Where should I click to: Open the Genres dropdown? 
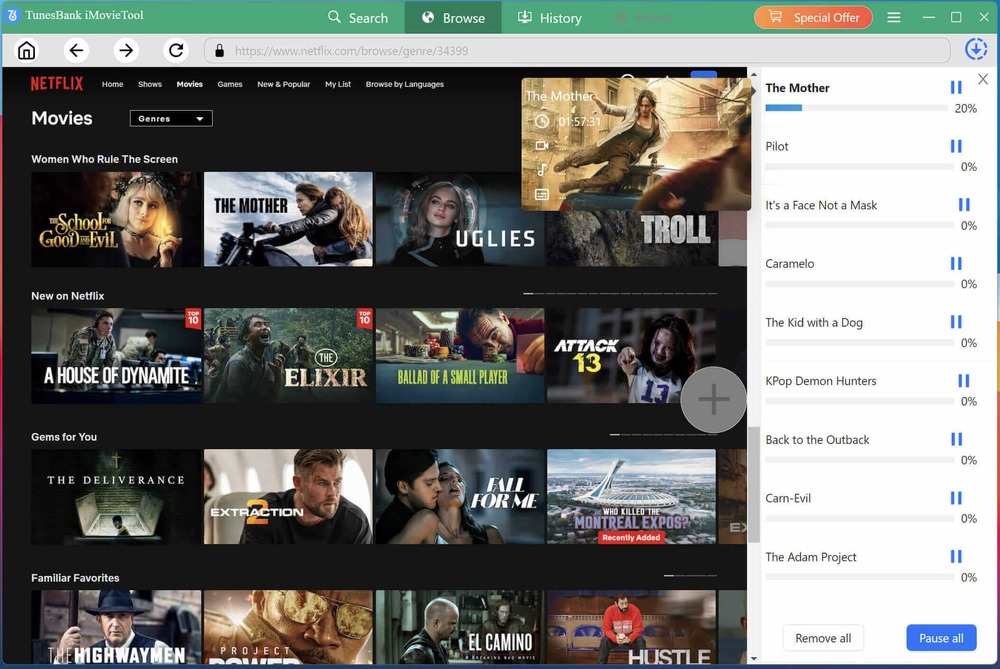point(170,118)
